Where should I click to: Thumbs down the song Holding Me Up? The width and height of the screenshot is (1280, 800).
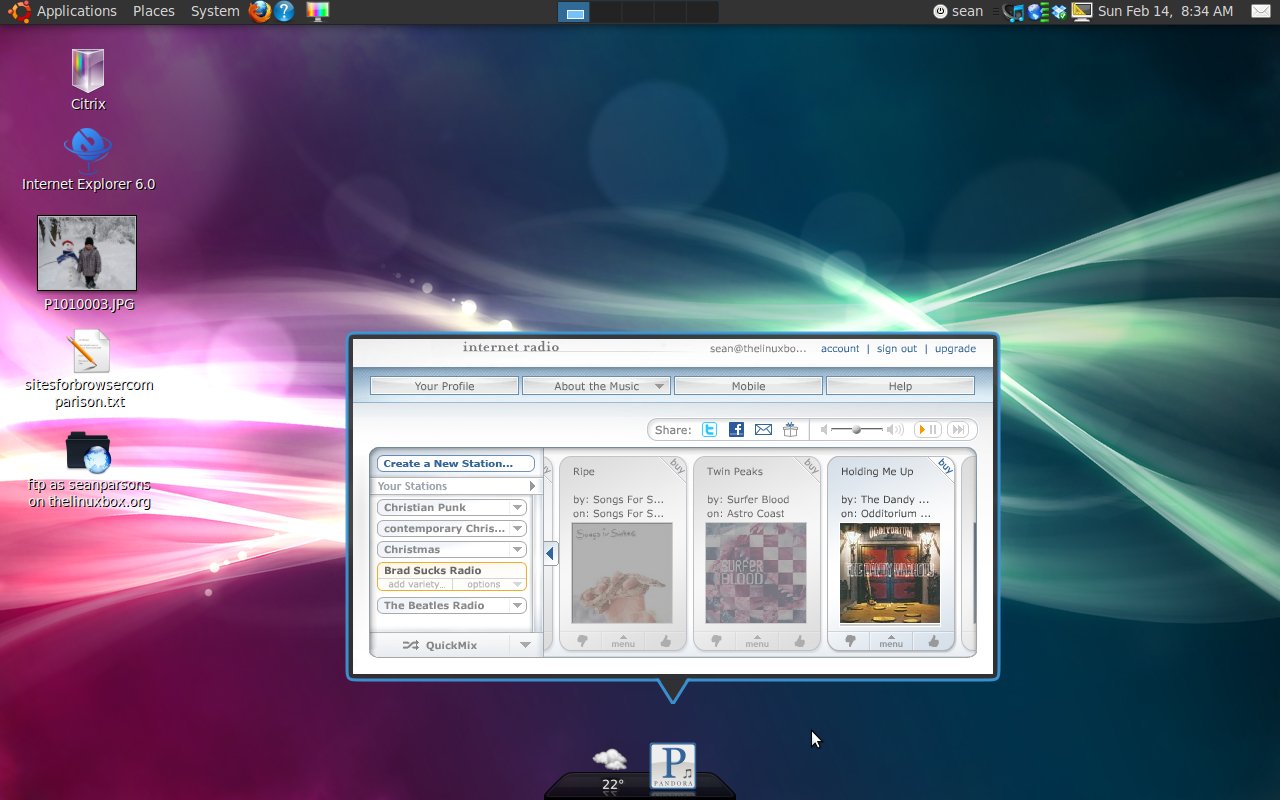[849, 641]
